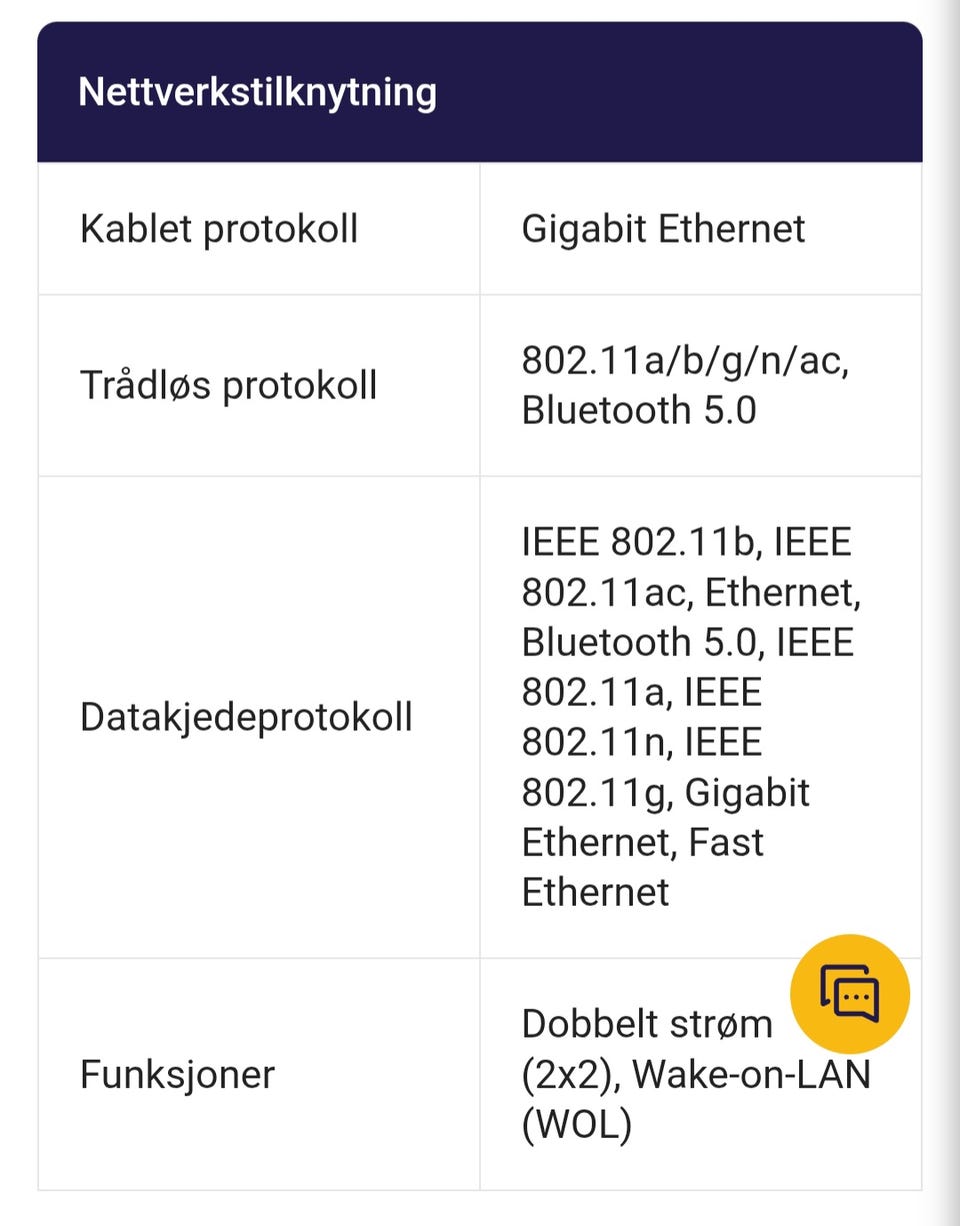Click the 802.11n, IEEE line of text
The image size is (960, 1226).
coord(642,743)
